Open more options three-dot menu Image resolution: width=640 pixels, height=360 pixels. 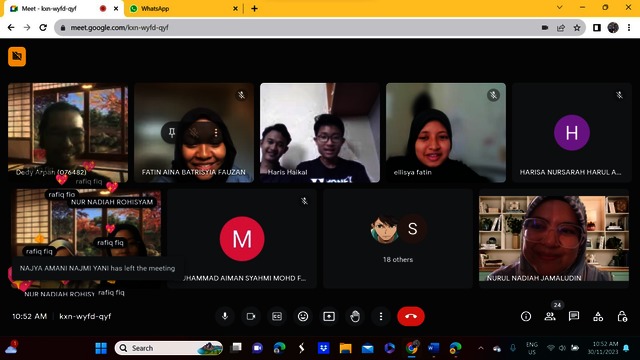coord(381,316)
